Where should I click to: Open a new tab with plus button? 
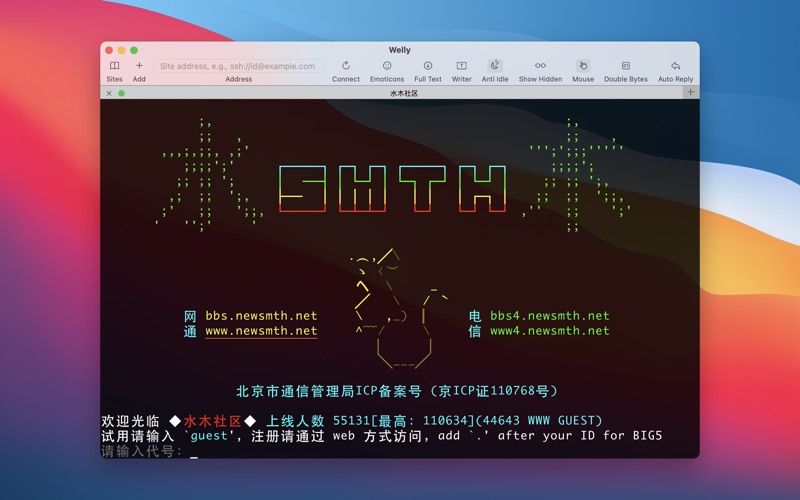[690, 92]
